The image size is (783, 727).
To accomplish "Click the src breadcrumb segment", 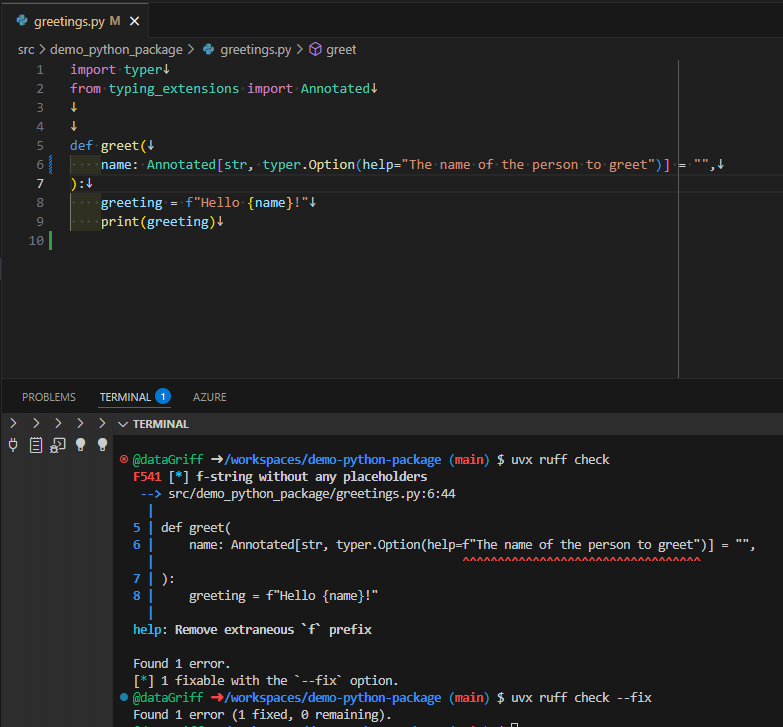I will [x=26, y=49].
